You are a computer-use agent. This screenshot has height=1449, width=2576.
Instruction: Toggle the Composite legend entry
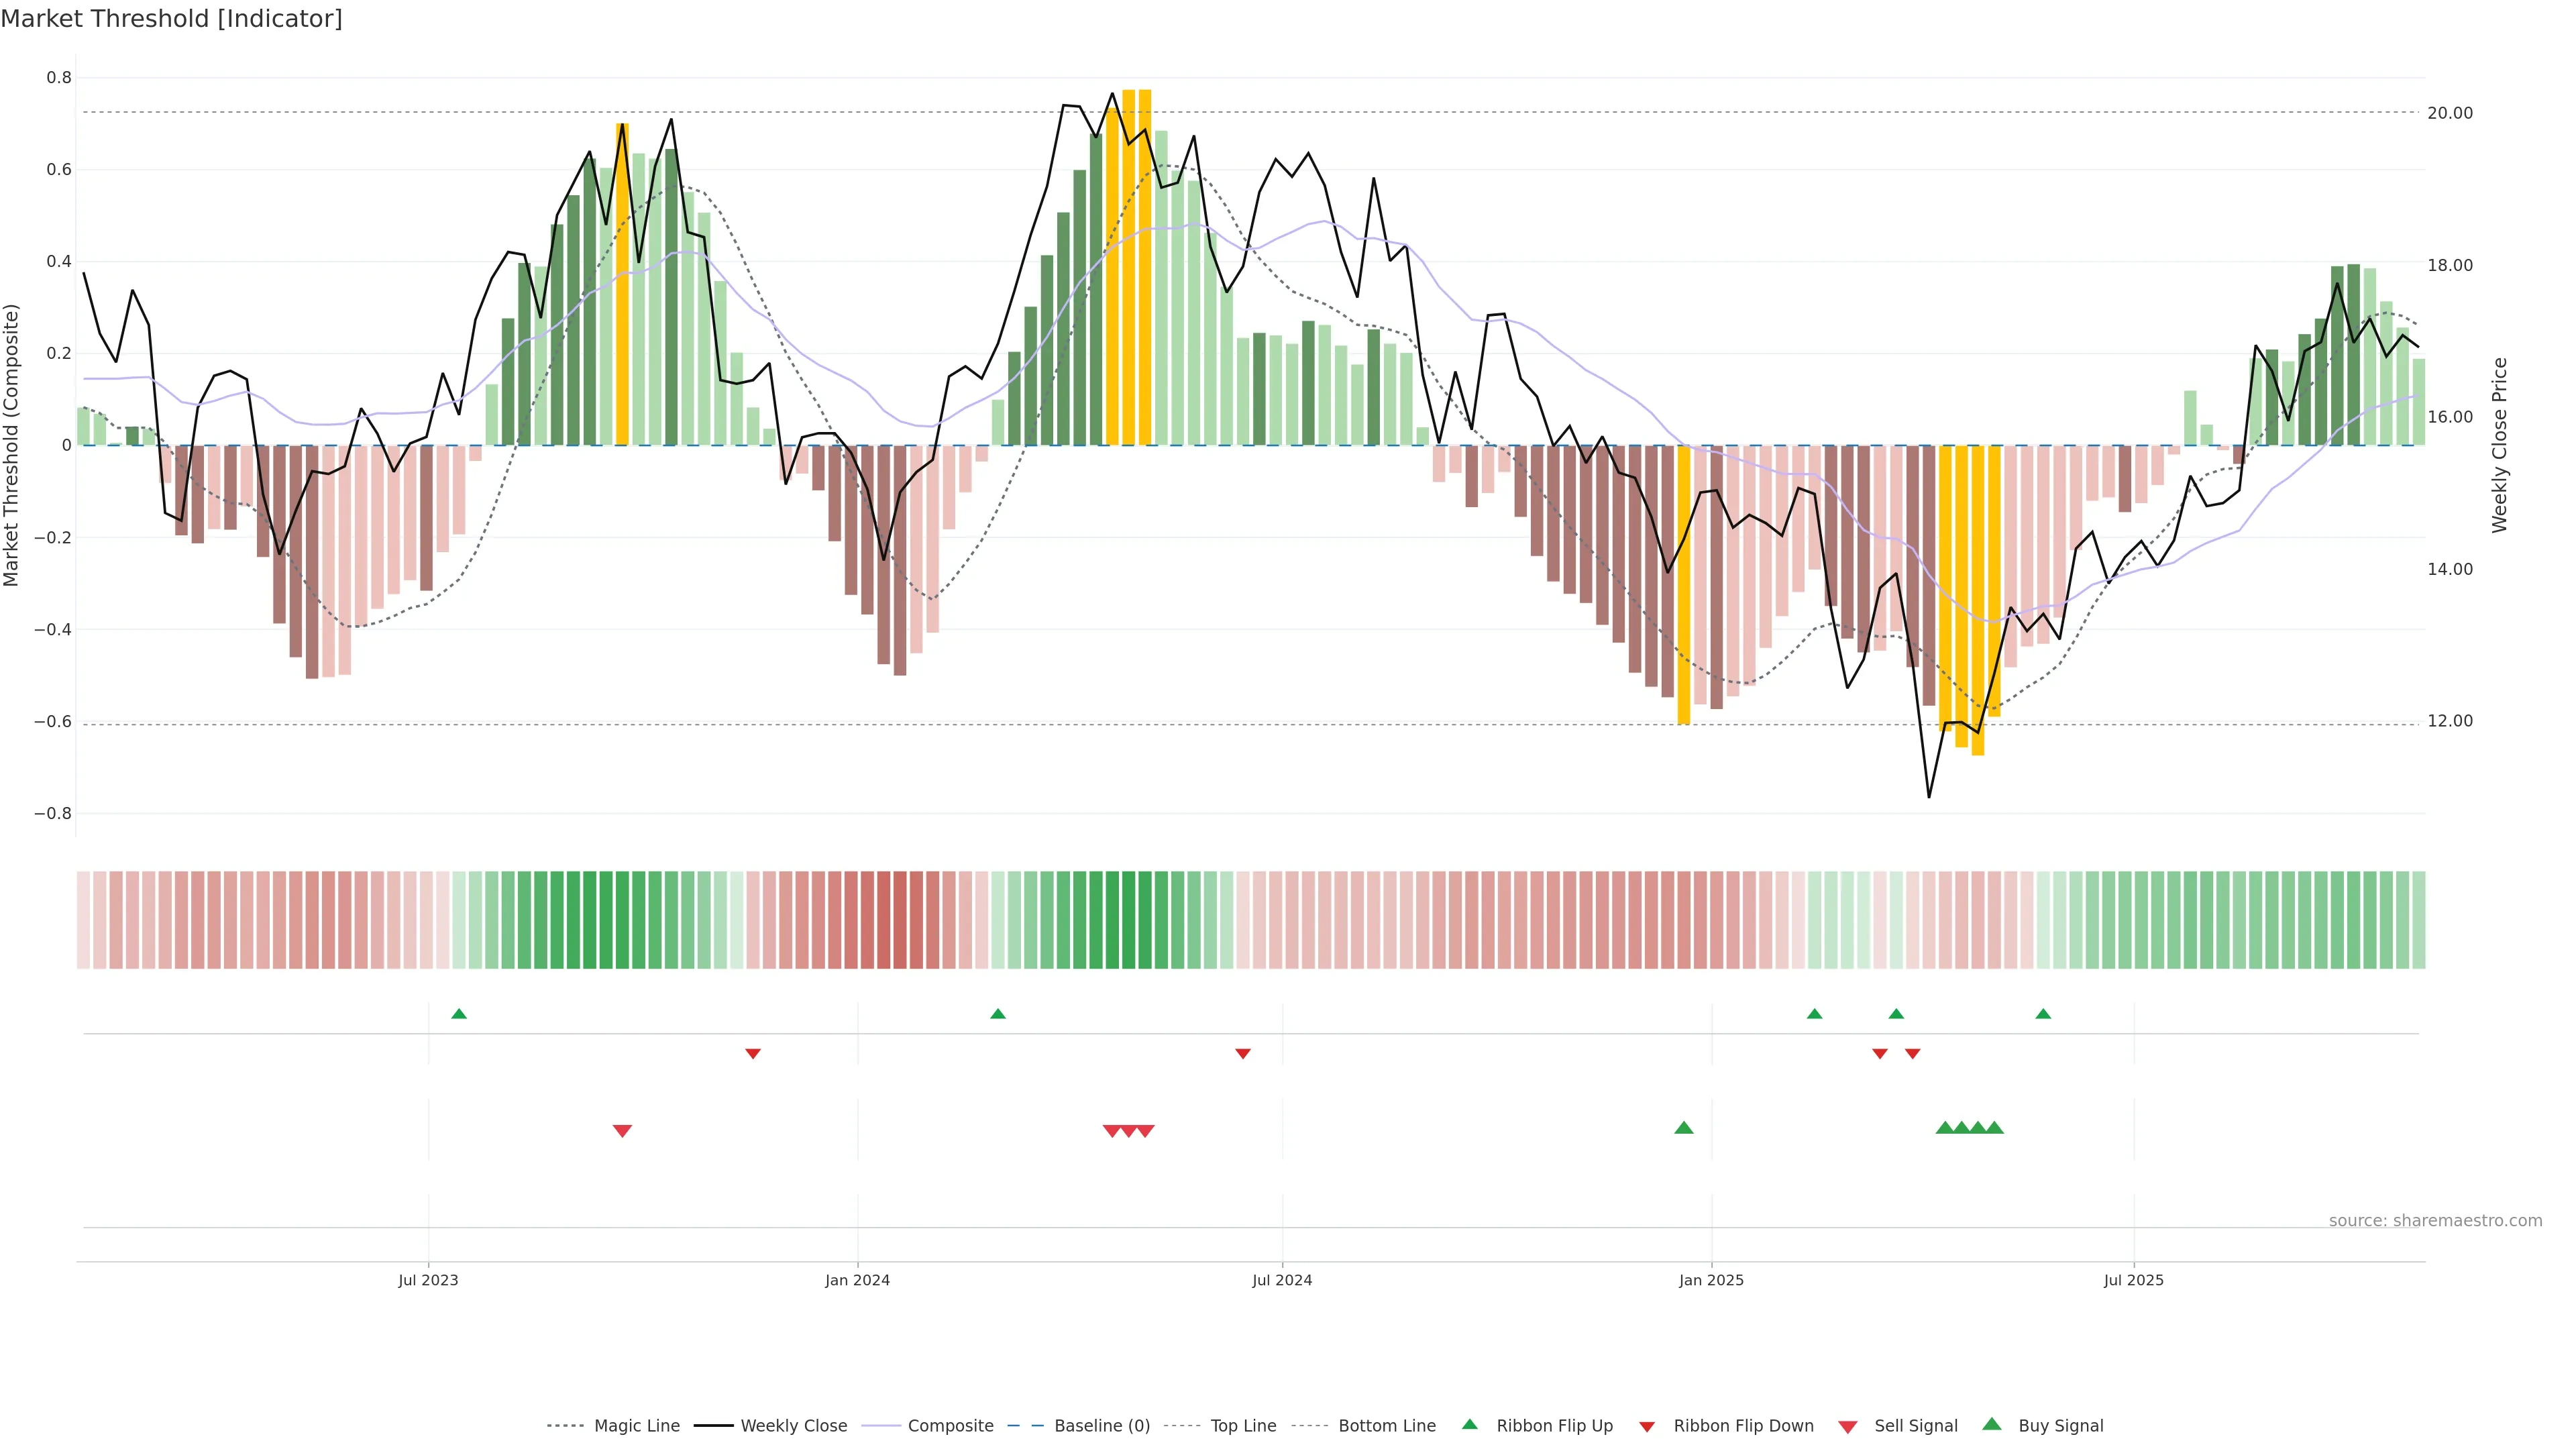click(x=950, y=1426)
